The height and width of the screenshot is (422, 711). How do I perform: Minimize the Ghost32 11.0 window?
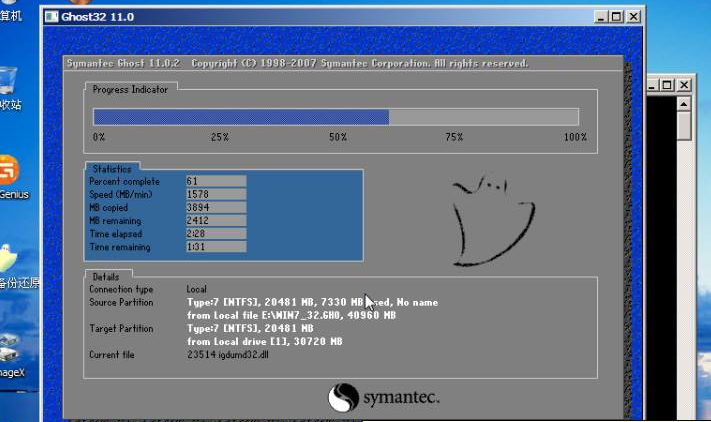[x=601, y=17]
